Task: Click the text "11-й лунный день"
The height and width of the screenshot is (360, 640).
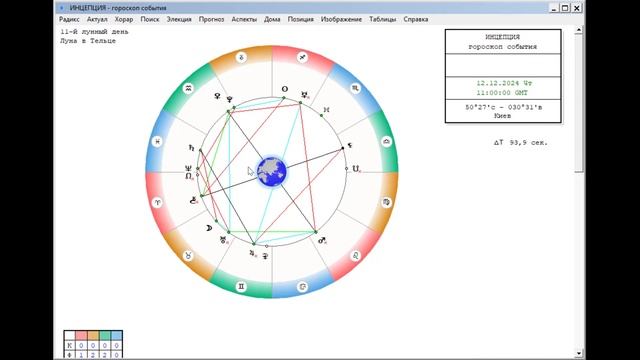Action: (x=94, y=31)
